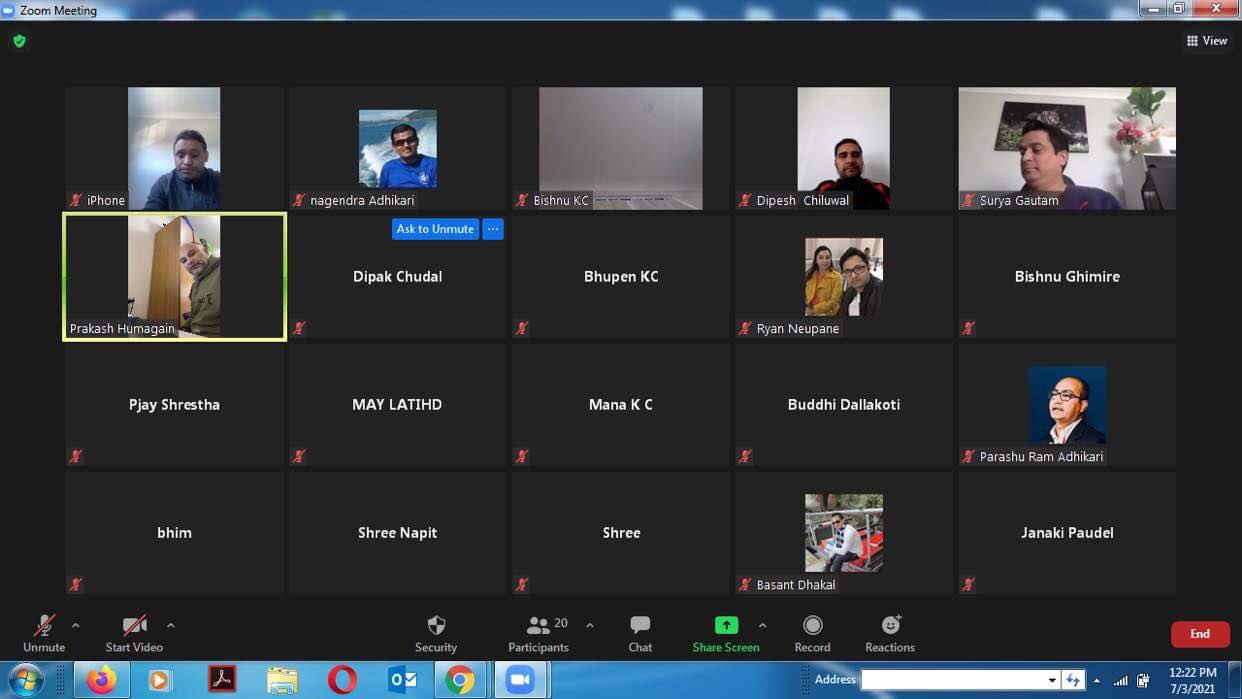Click the red End meeting button
The height and width of the screenshot is (699, 1242).
[1200, 634]
